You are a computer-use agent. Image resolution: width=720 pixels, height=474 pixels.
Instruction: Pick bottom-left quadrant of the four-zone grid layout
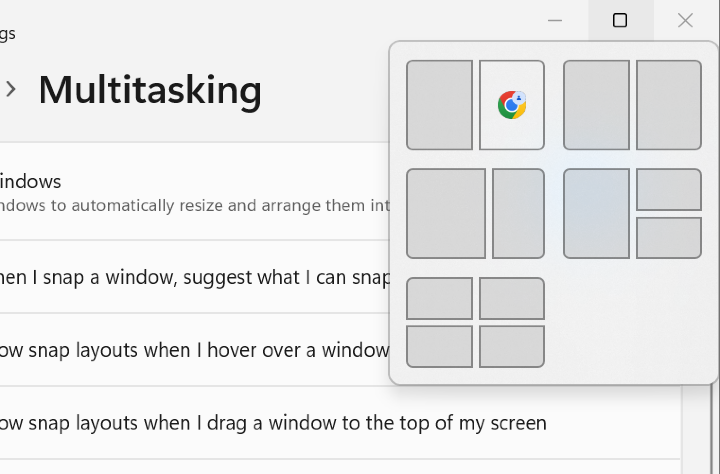click(x=439, y=346)
